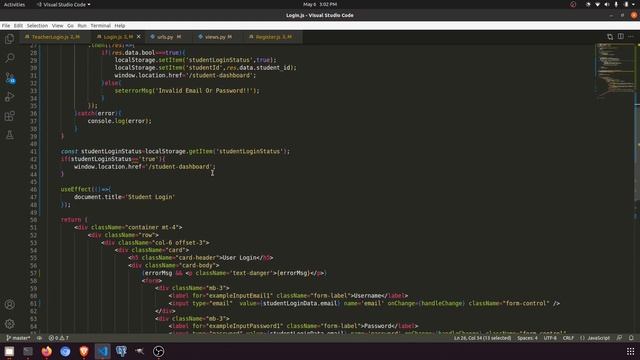Click the Open Changes editor icon

pos(610,37)
